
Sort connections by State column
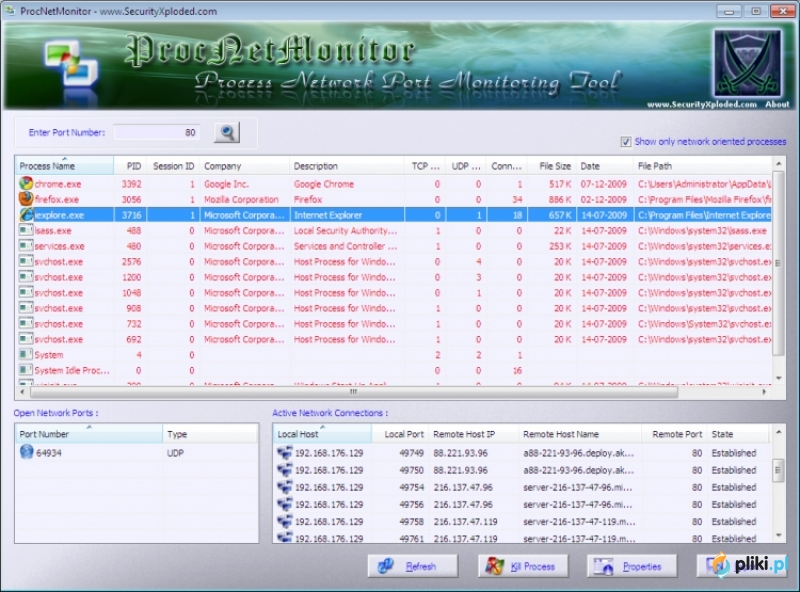(x=738, y=434)
